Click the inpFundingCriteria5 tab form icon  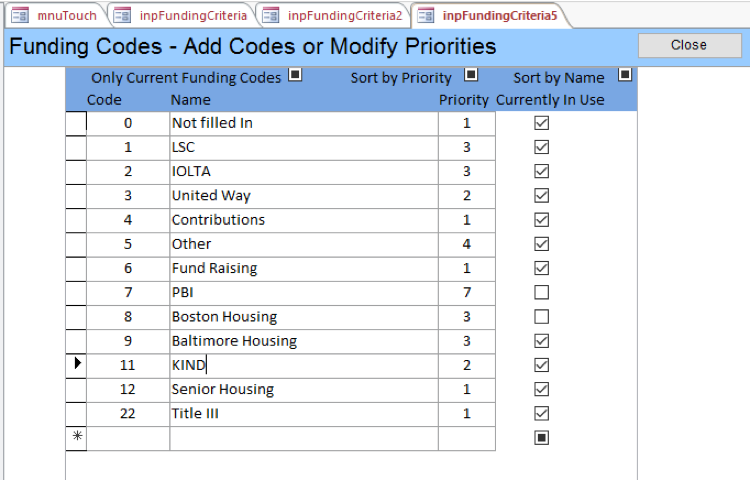[x=425, y=15]
